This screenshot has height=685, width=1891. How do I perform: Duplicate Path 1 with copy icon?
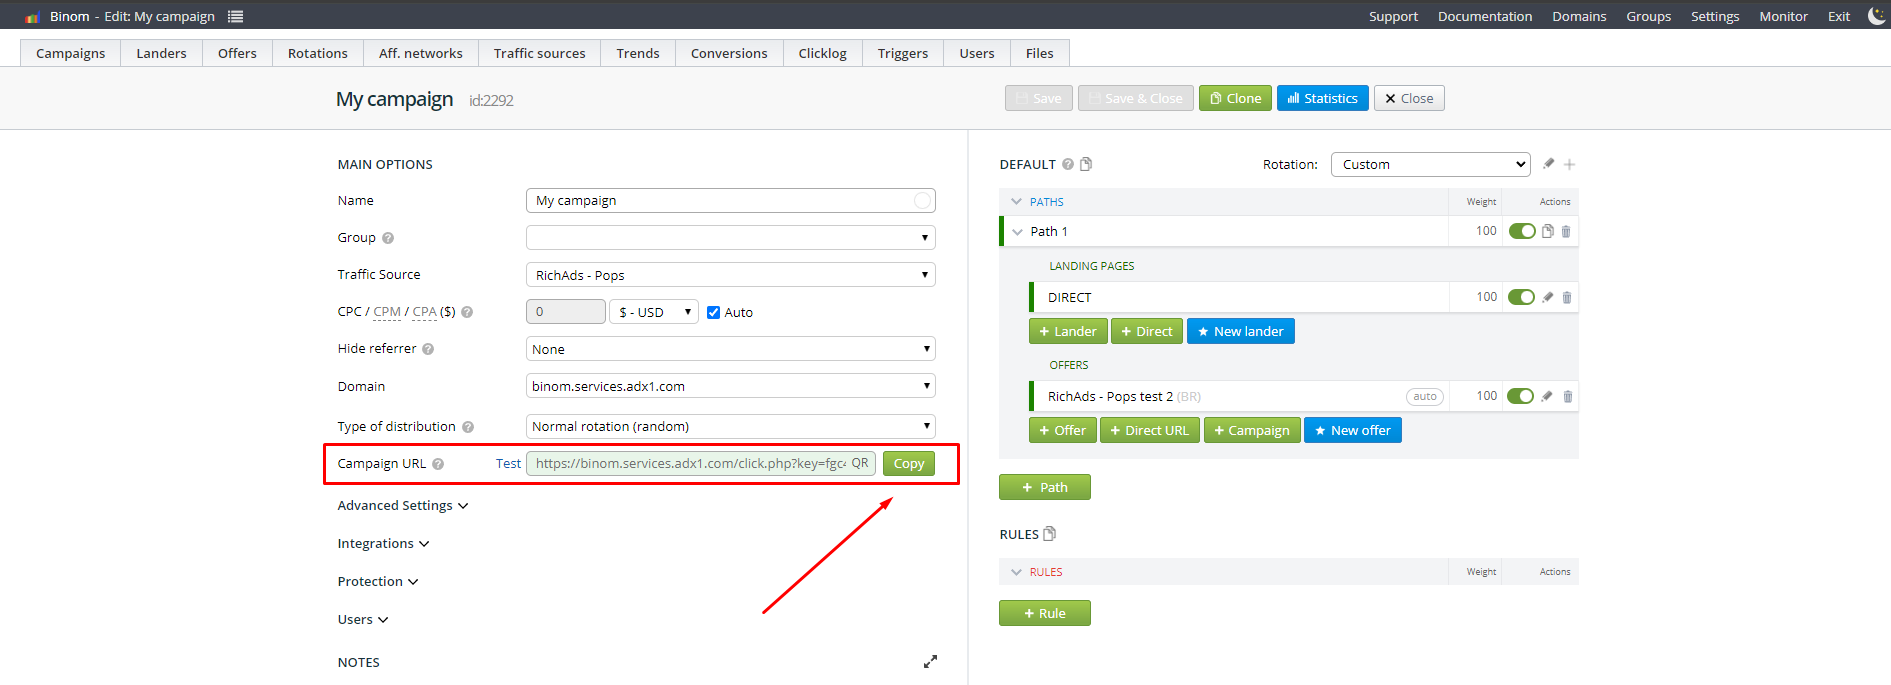click(x=1548, y=231)
